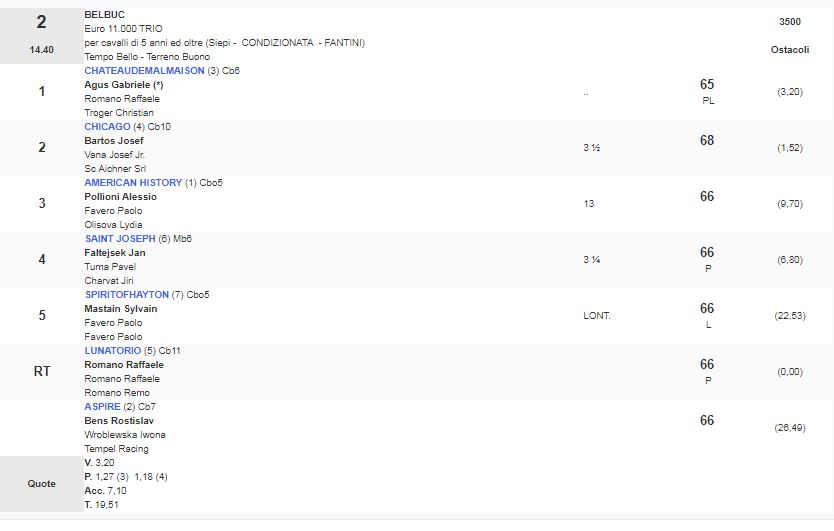Open the SAINT JOSEPH horse link
Image resolution: width=834 pixels, height=531 pixels.
(120, 239)
